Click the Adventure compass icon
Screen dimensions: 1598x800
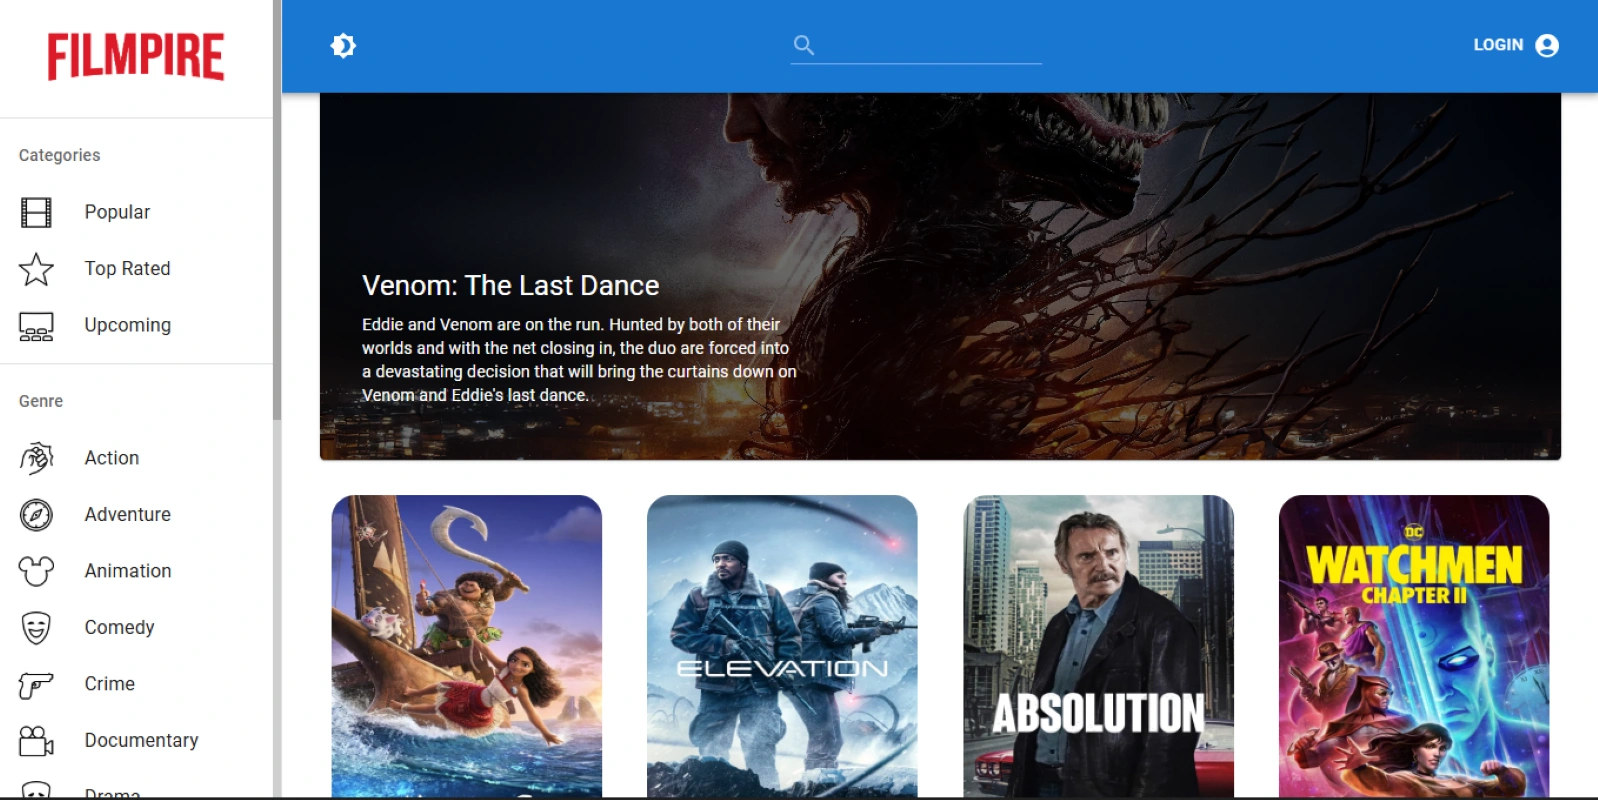click(36, 515)
